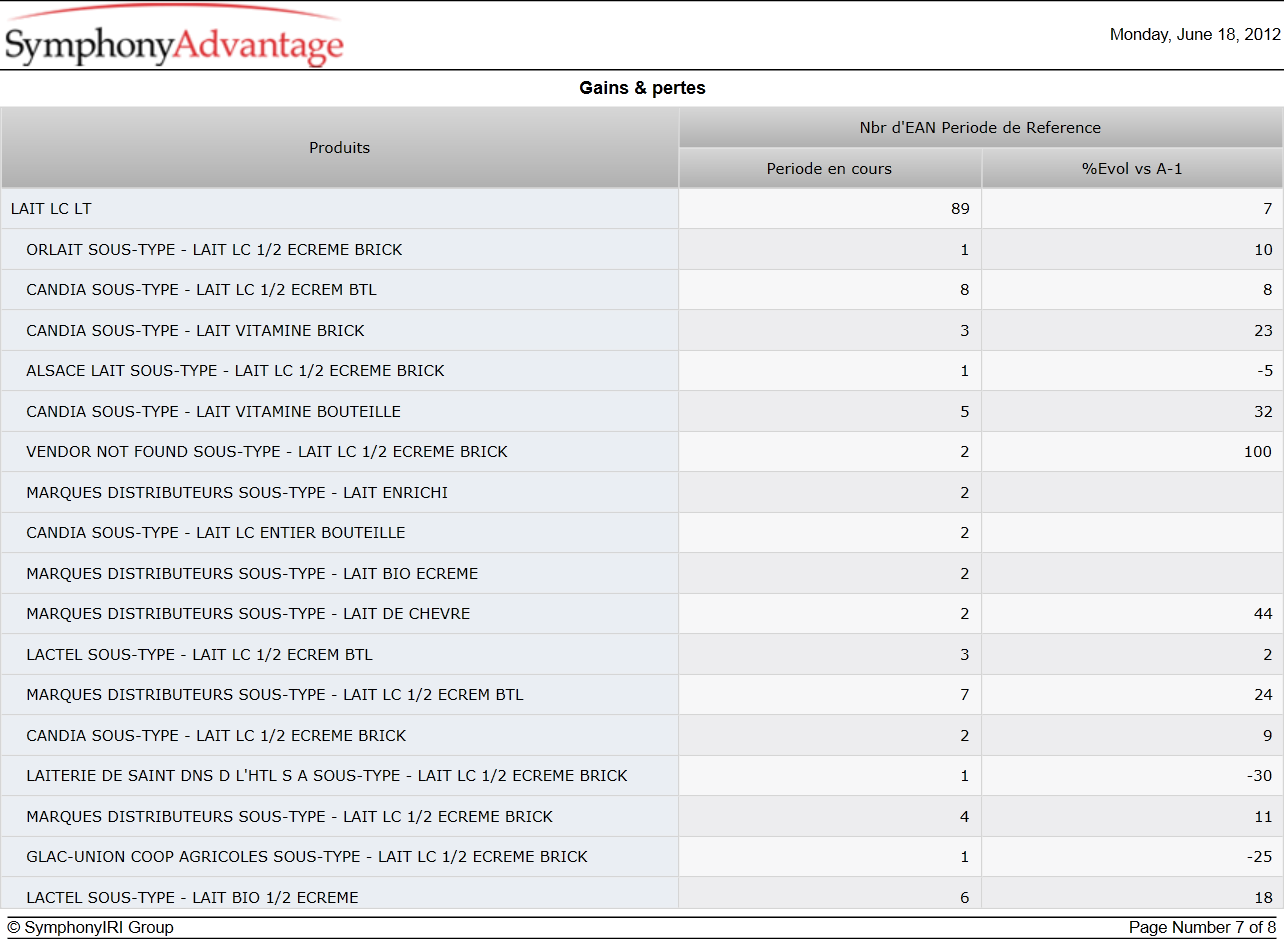Click the %Evol value -25 for GLAC-UNION

tap(1260, 857)
